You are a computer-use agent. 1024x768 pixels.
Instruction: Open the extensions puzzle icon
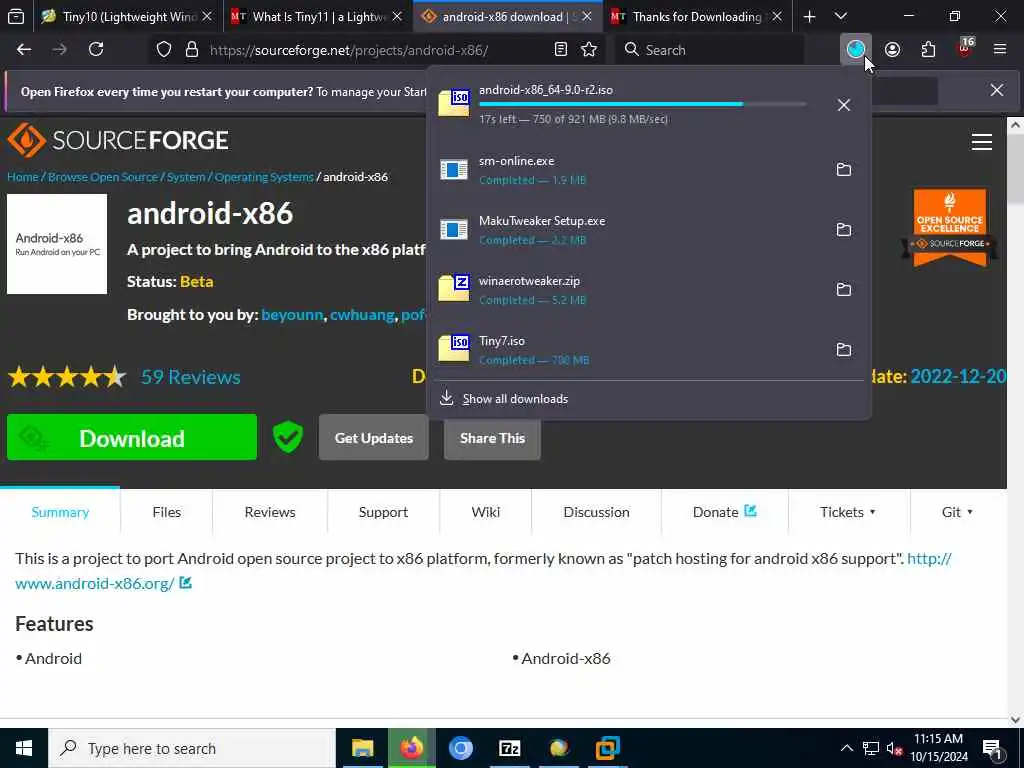[x=928, y=50]
